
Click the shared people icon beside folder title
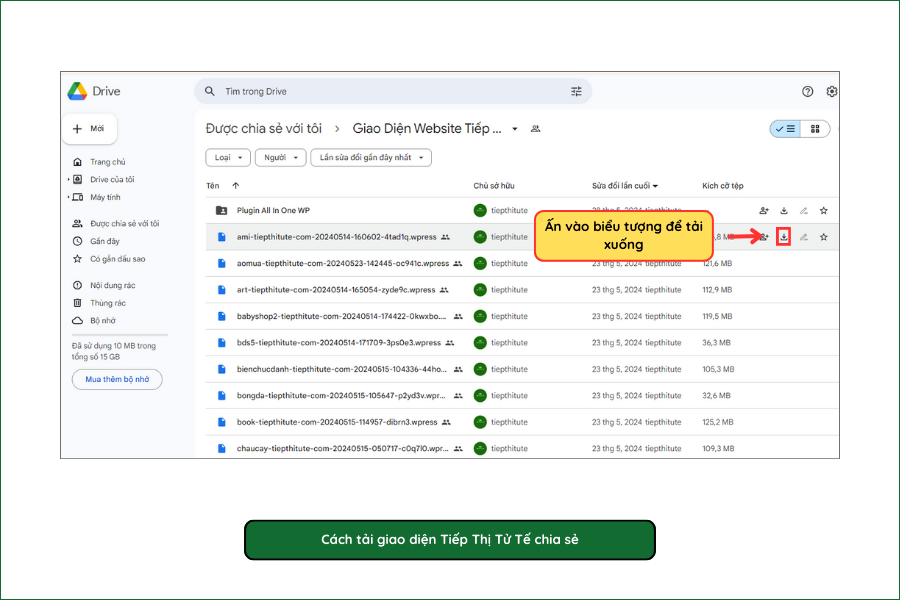pyautogui.click(x=536, y=129)
